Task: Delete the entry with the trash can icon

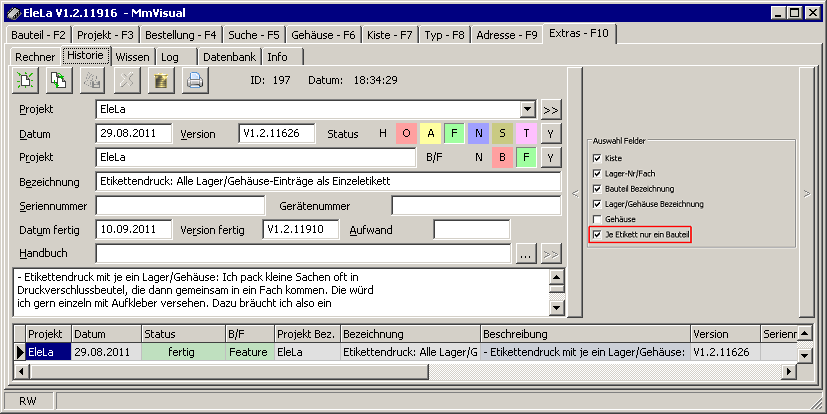Action: click(x=161, y=81)
